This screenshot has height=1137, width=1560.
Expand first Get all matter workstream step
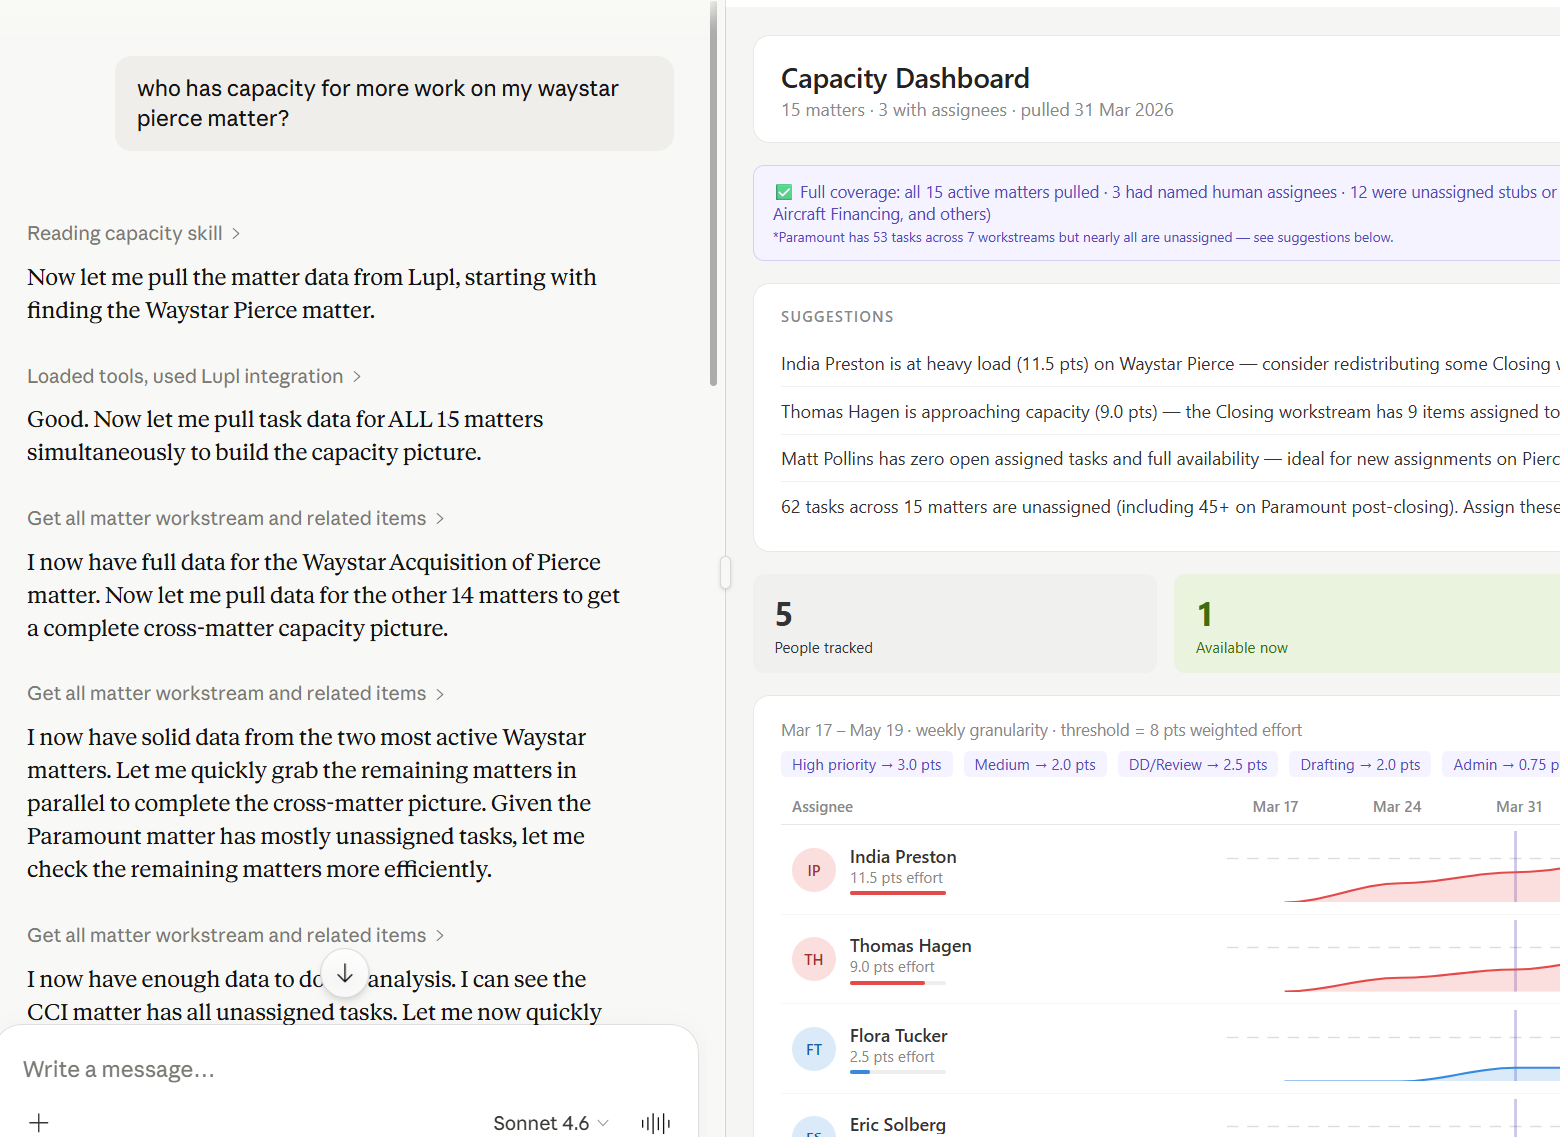coord(236,518)
